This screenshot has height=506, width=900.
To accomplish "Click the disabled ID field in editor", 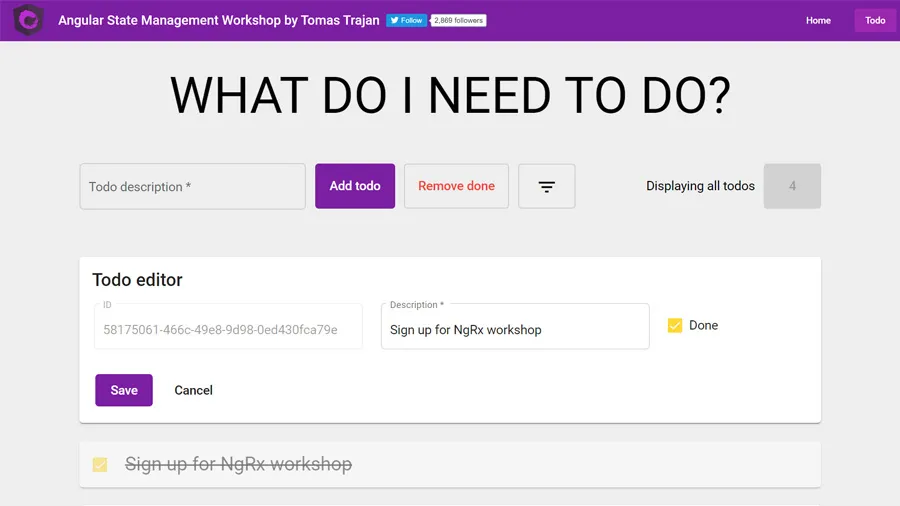I will pos(228,326).
